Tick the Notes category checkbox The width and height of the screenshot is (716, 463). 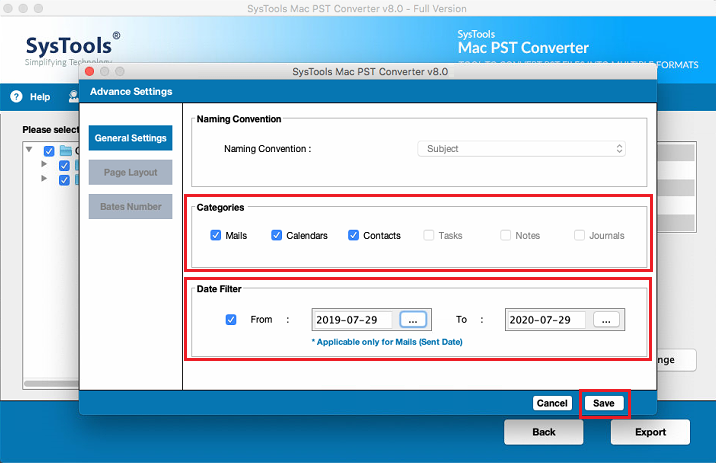coord(505,235)
